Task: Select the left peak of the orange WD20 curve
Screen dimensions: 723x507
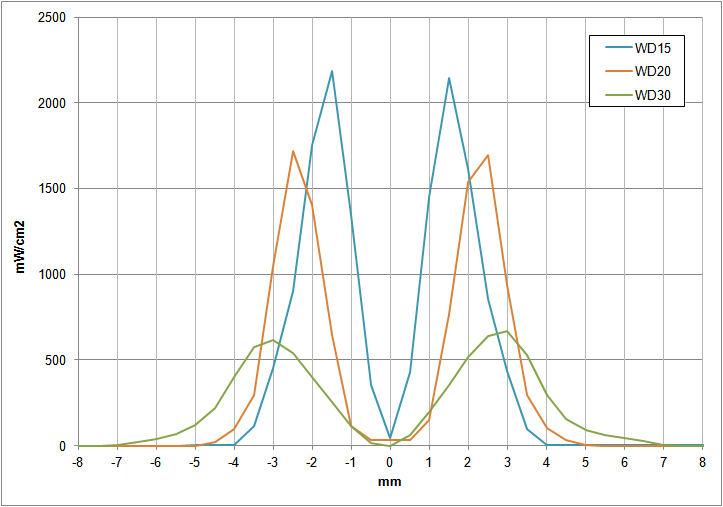Action: 293,152
